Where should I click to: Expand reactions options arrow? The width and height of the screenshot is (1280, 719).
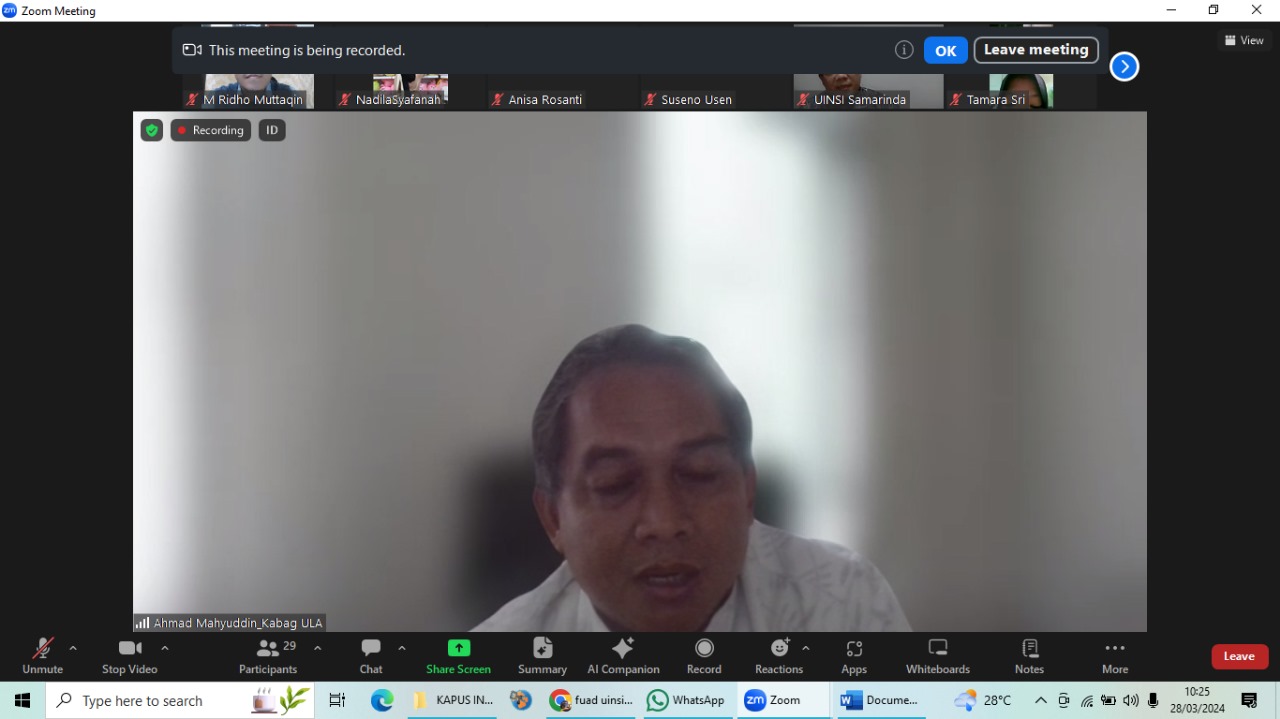tap(806, 648)
